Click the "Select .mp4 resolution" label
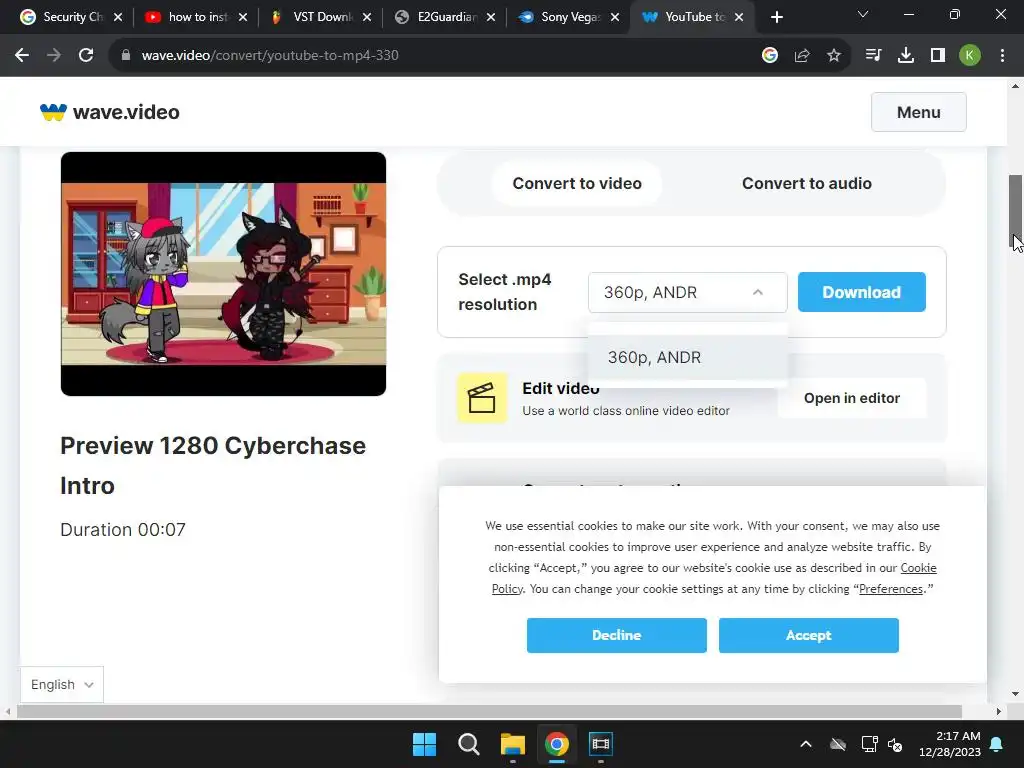The image size is (1024, 768). [505, 292]
